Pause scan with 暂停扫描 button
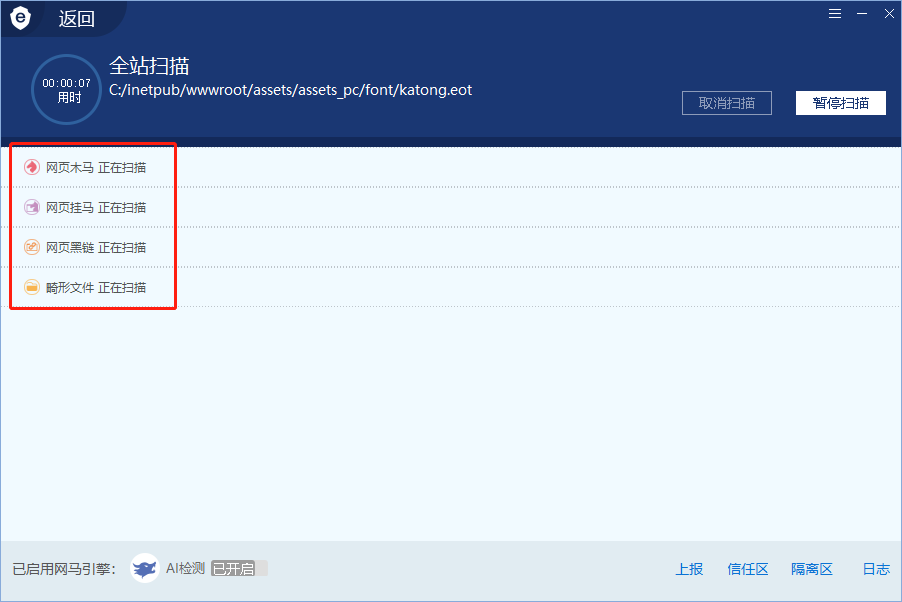 click(840, 103)
